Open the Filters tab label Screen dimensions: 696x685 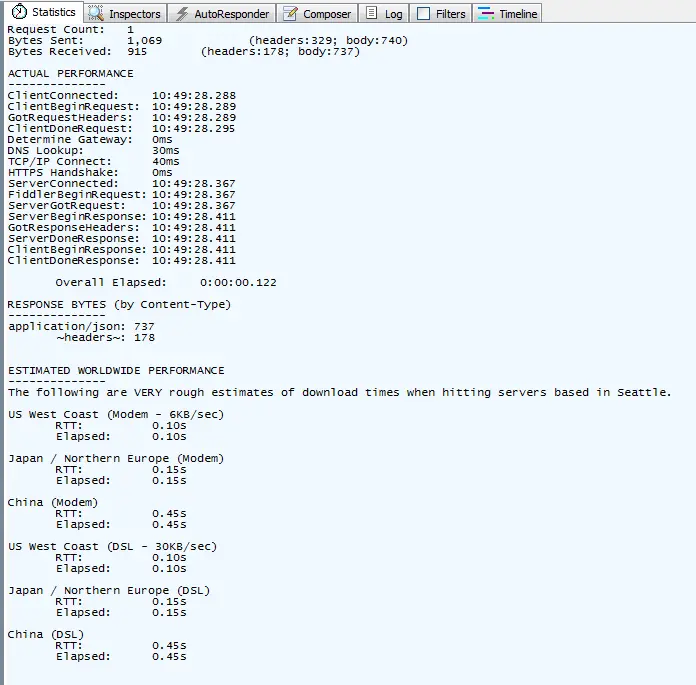450,14
